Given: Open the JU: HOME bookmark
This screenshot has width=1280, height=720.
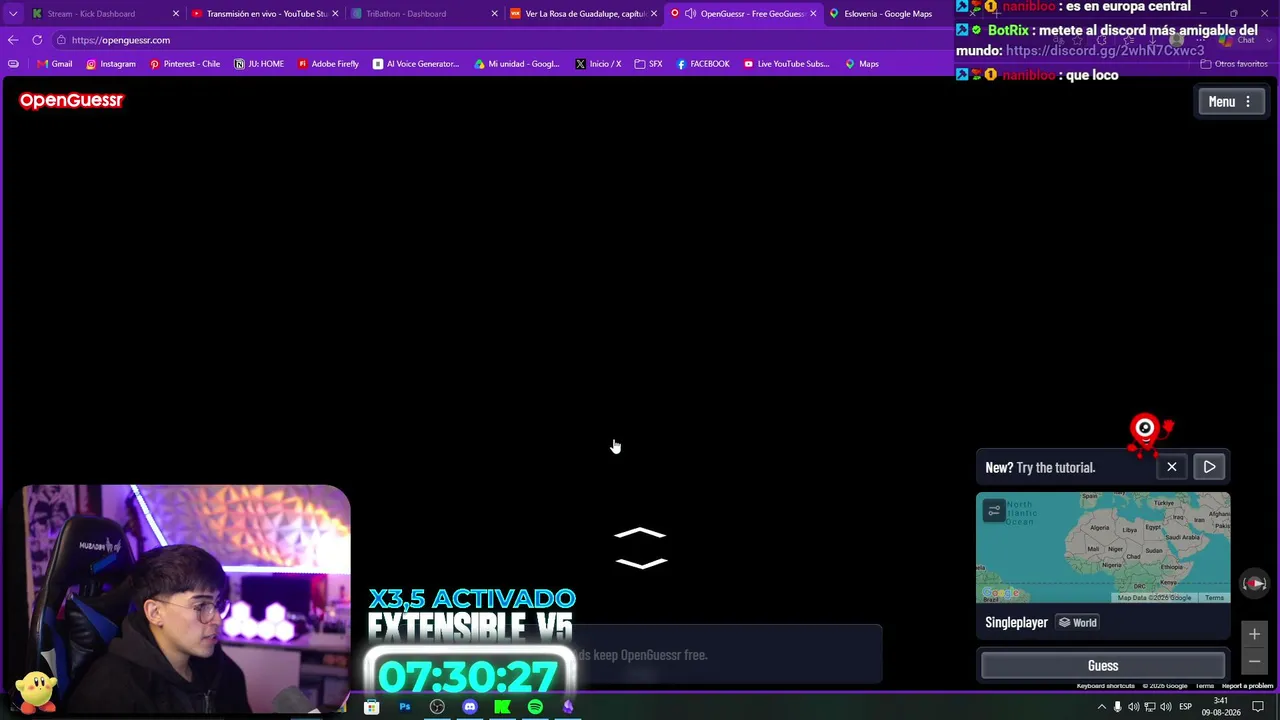Looking at the screenshot, I should tap(259, 64).
